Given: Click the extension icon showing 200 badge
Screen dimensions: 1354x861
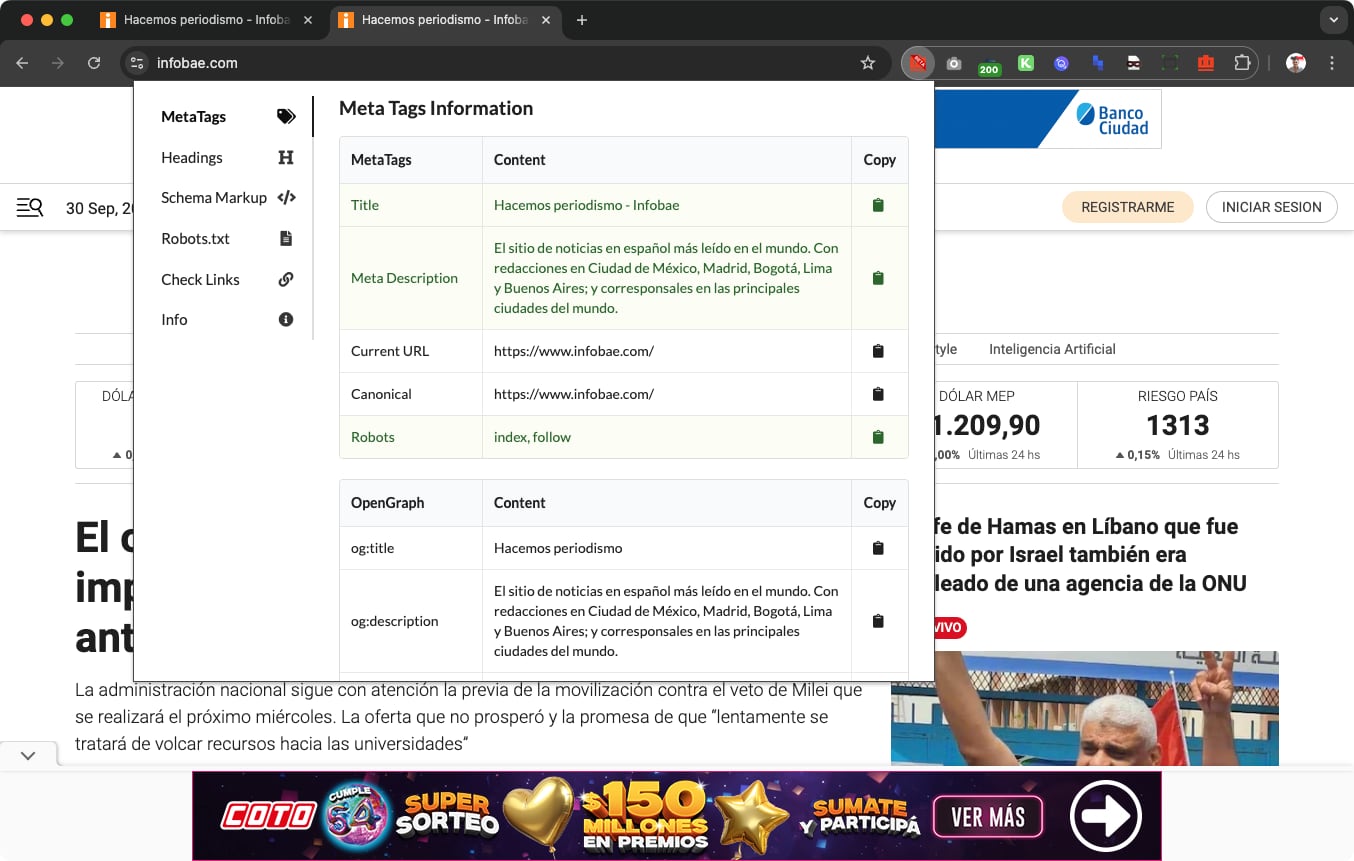Looking at the screenshot, I should (x=989, y=64).
